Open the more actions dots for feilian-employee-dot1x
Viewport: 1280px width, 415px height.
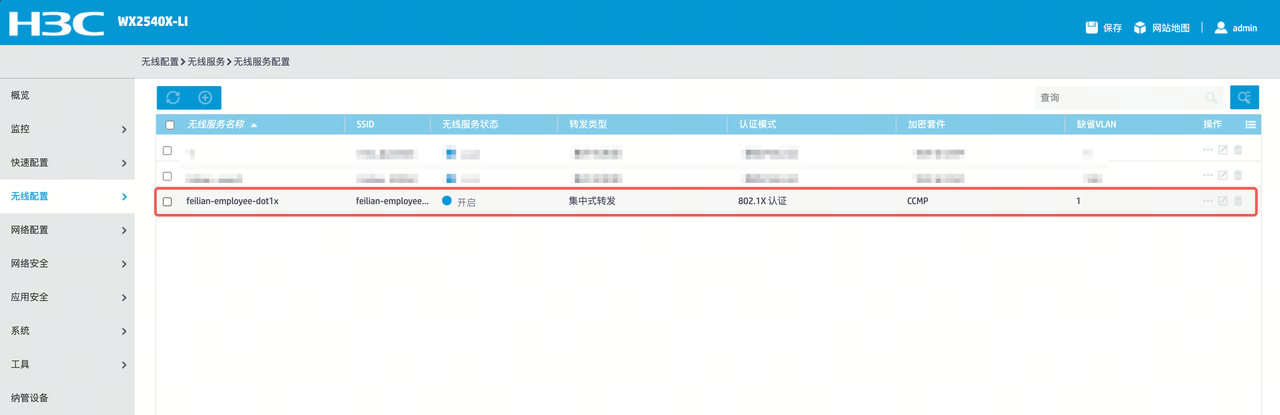1208,201
